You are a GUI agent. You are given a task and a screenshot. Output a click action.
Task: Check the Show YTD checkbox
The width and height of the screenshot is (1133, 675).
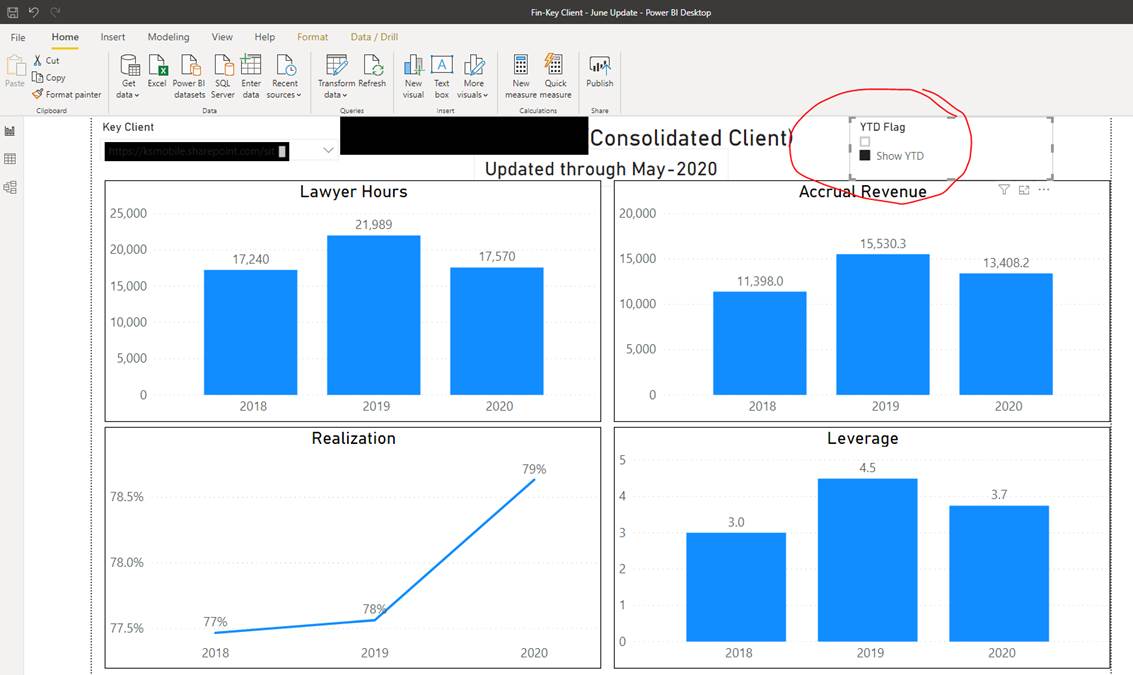pyautogui.click(x=866, y=156)
